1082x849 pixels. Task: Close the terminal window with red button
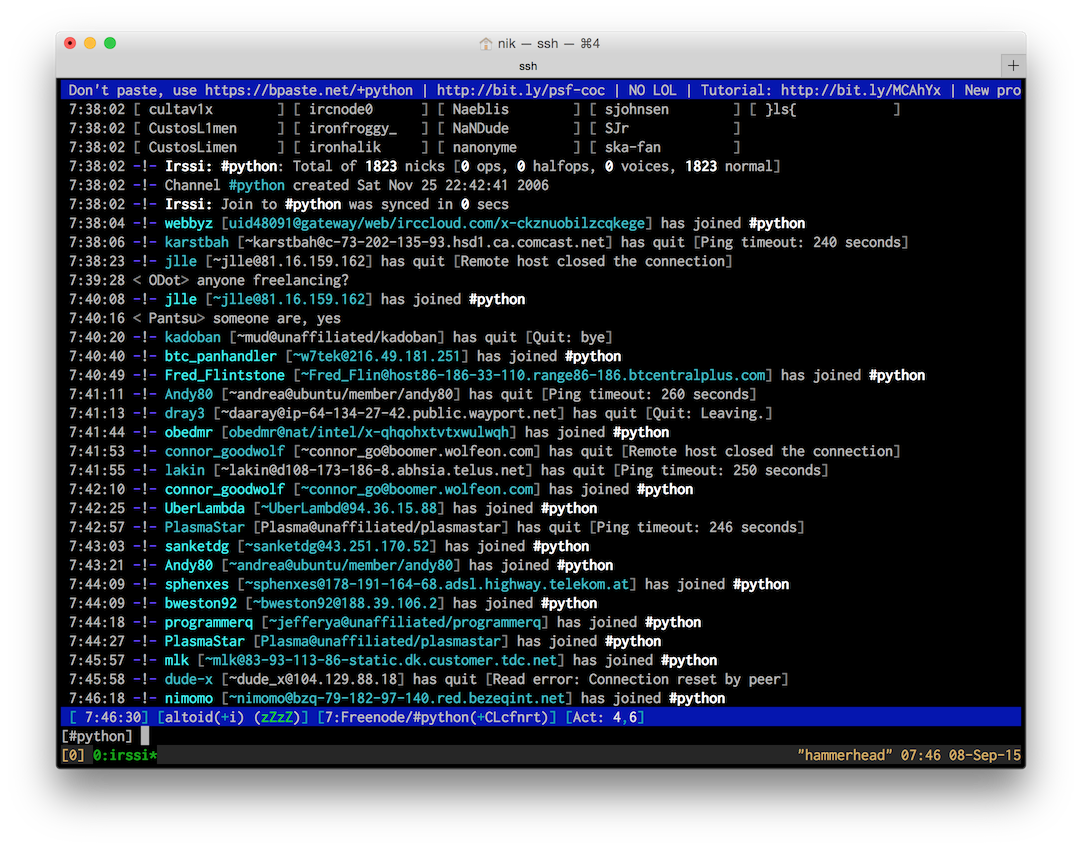tap(70, 43)
